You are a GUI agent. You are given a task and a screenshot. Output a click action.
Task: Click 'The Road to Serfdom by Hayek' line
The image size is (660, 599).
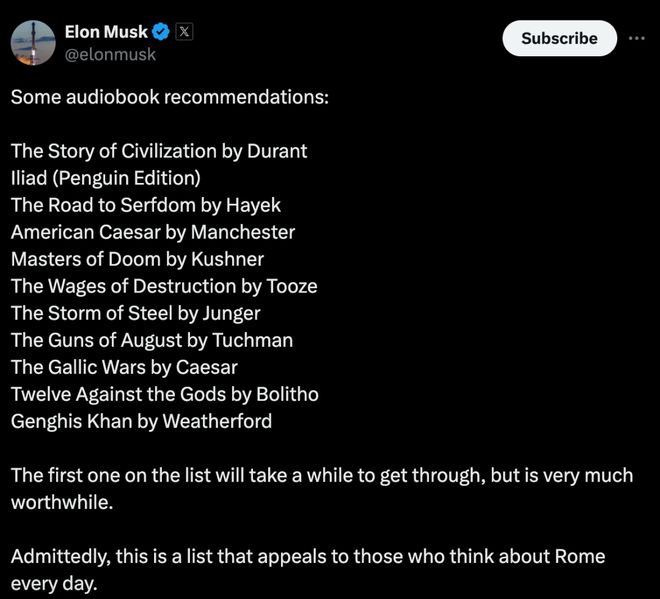pos(146,205)
